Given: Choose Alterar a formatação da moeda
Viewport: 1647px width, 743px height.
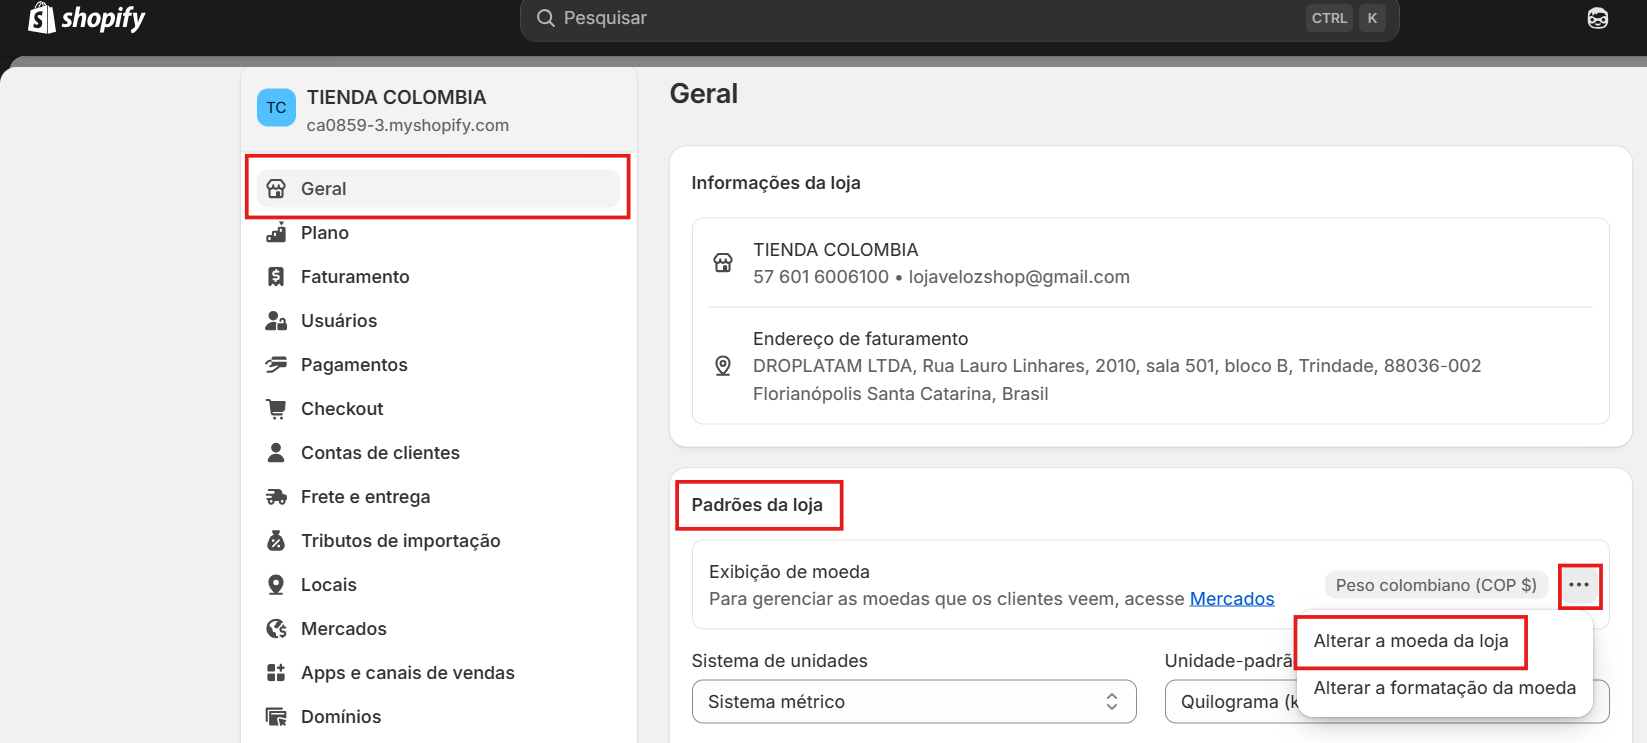Looking at the screenshot, I should (x=1444, y=688).
